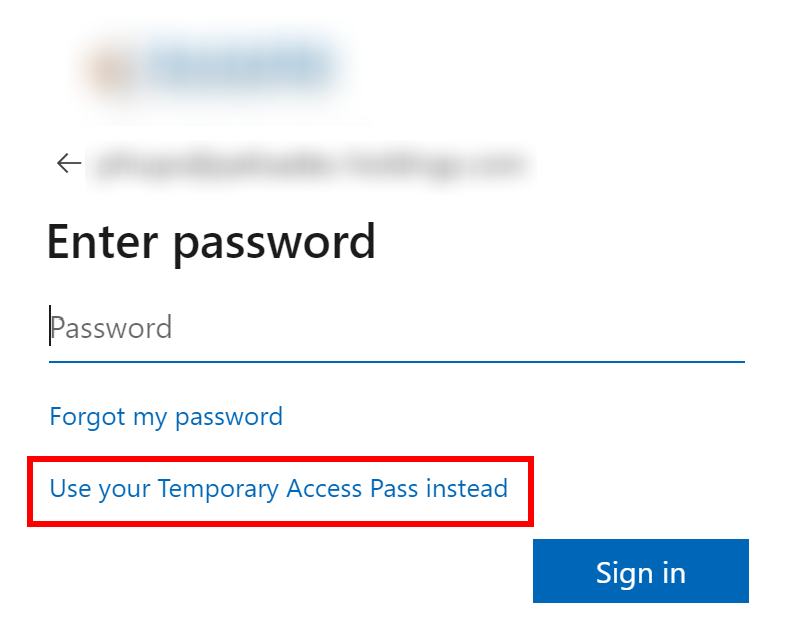The height and width of the screenshot is (638, 808).
Task: Go back using the left arrow icon
Action: point(69,163)
